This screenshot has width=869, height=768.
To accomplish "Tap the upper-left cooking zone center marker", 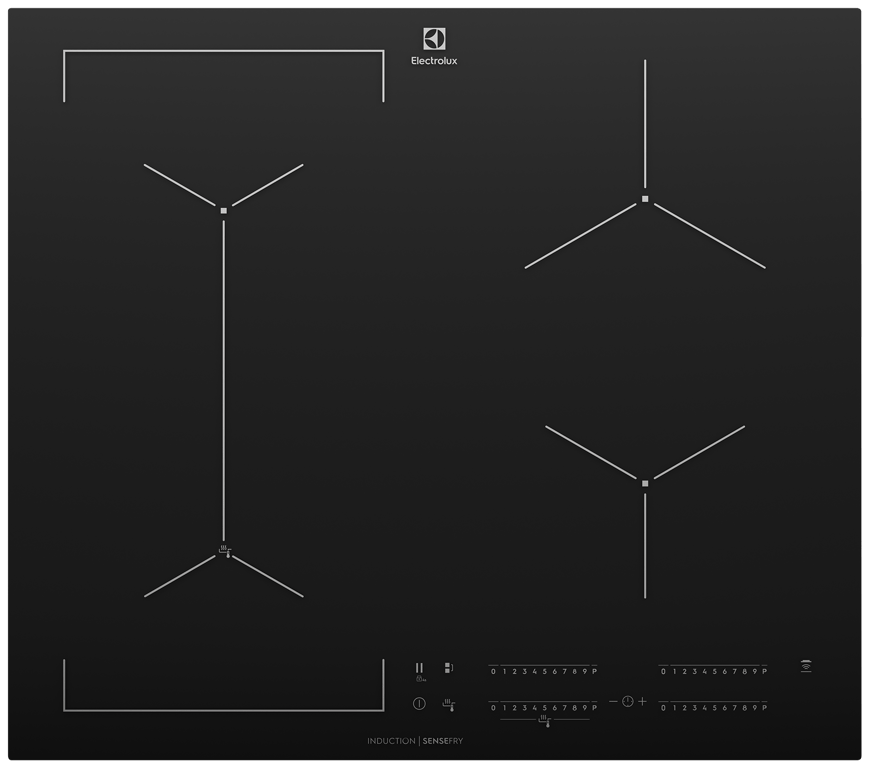I will (x=224, y=210).
